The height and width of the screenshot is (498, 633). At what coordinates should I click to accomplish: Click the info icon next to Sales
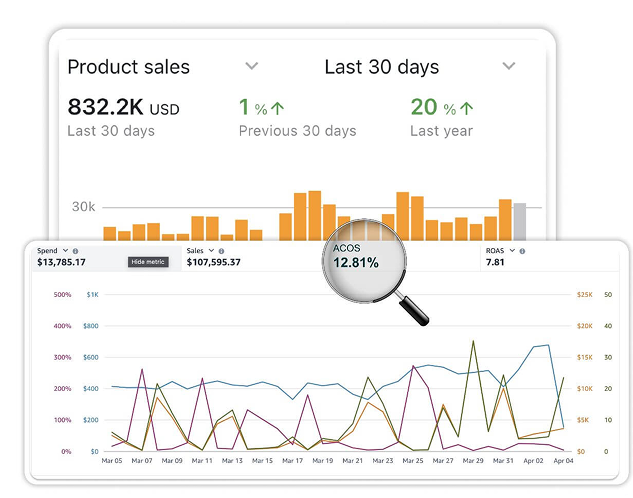point(221,250)
